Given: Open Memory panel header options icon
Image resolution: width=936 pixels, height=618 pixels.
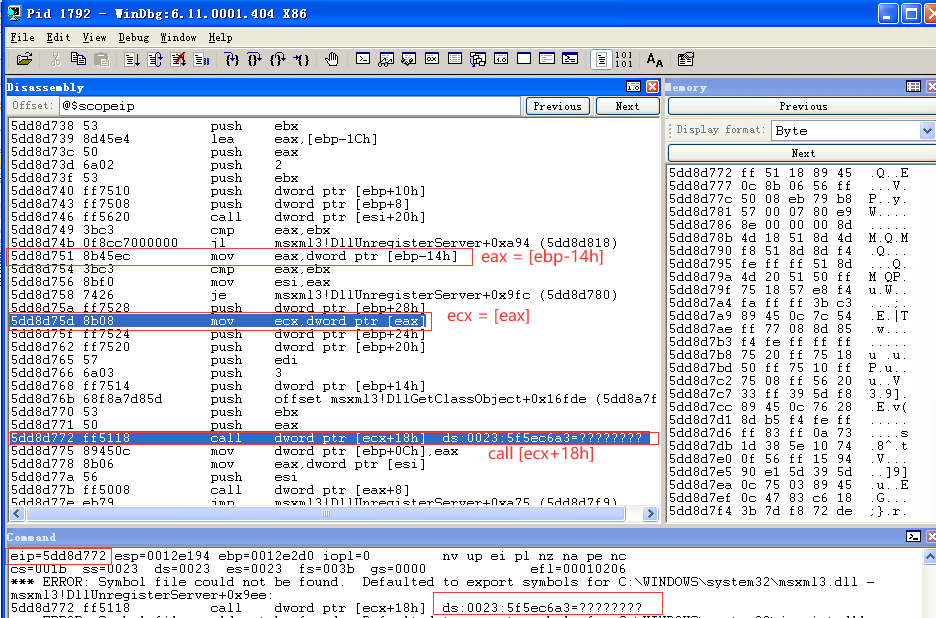Looking at the screenshot, I should (913, 87).
